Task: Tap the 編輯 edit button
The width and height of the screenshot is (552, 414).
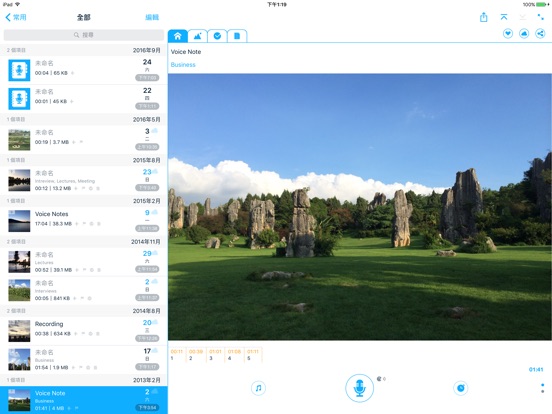Action: pyautogui.click(x=152, y=17)
